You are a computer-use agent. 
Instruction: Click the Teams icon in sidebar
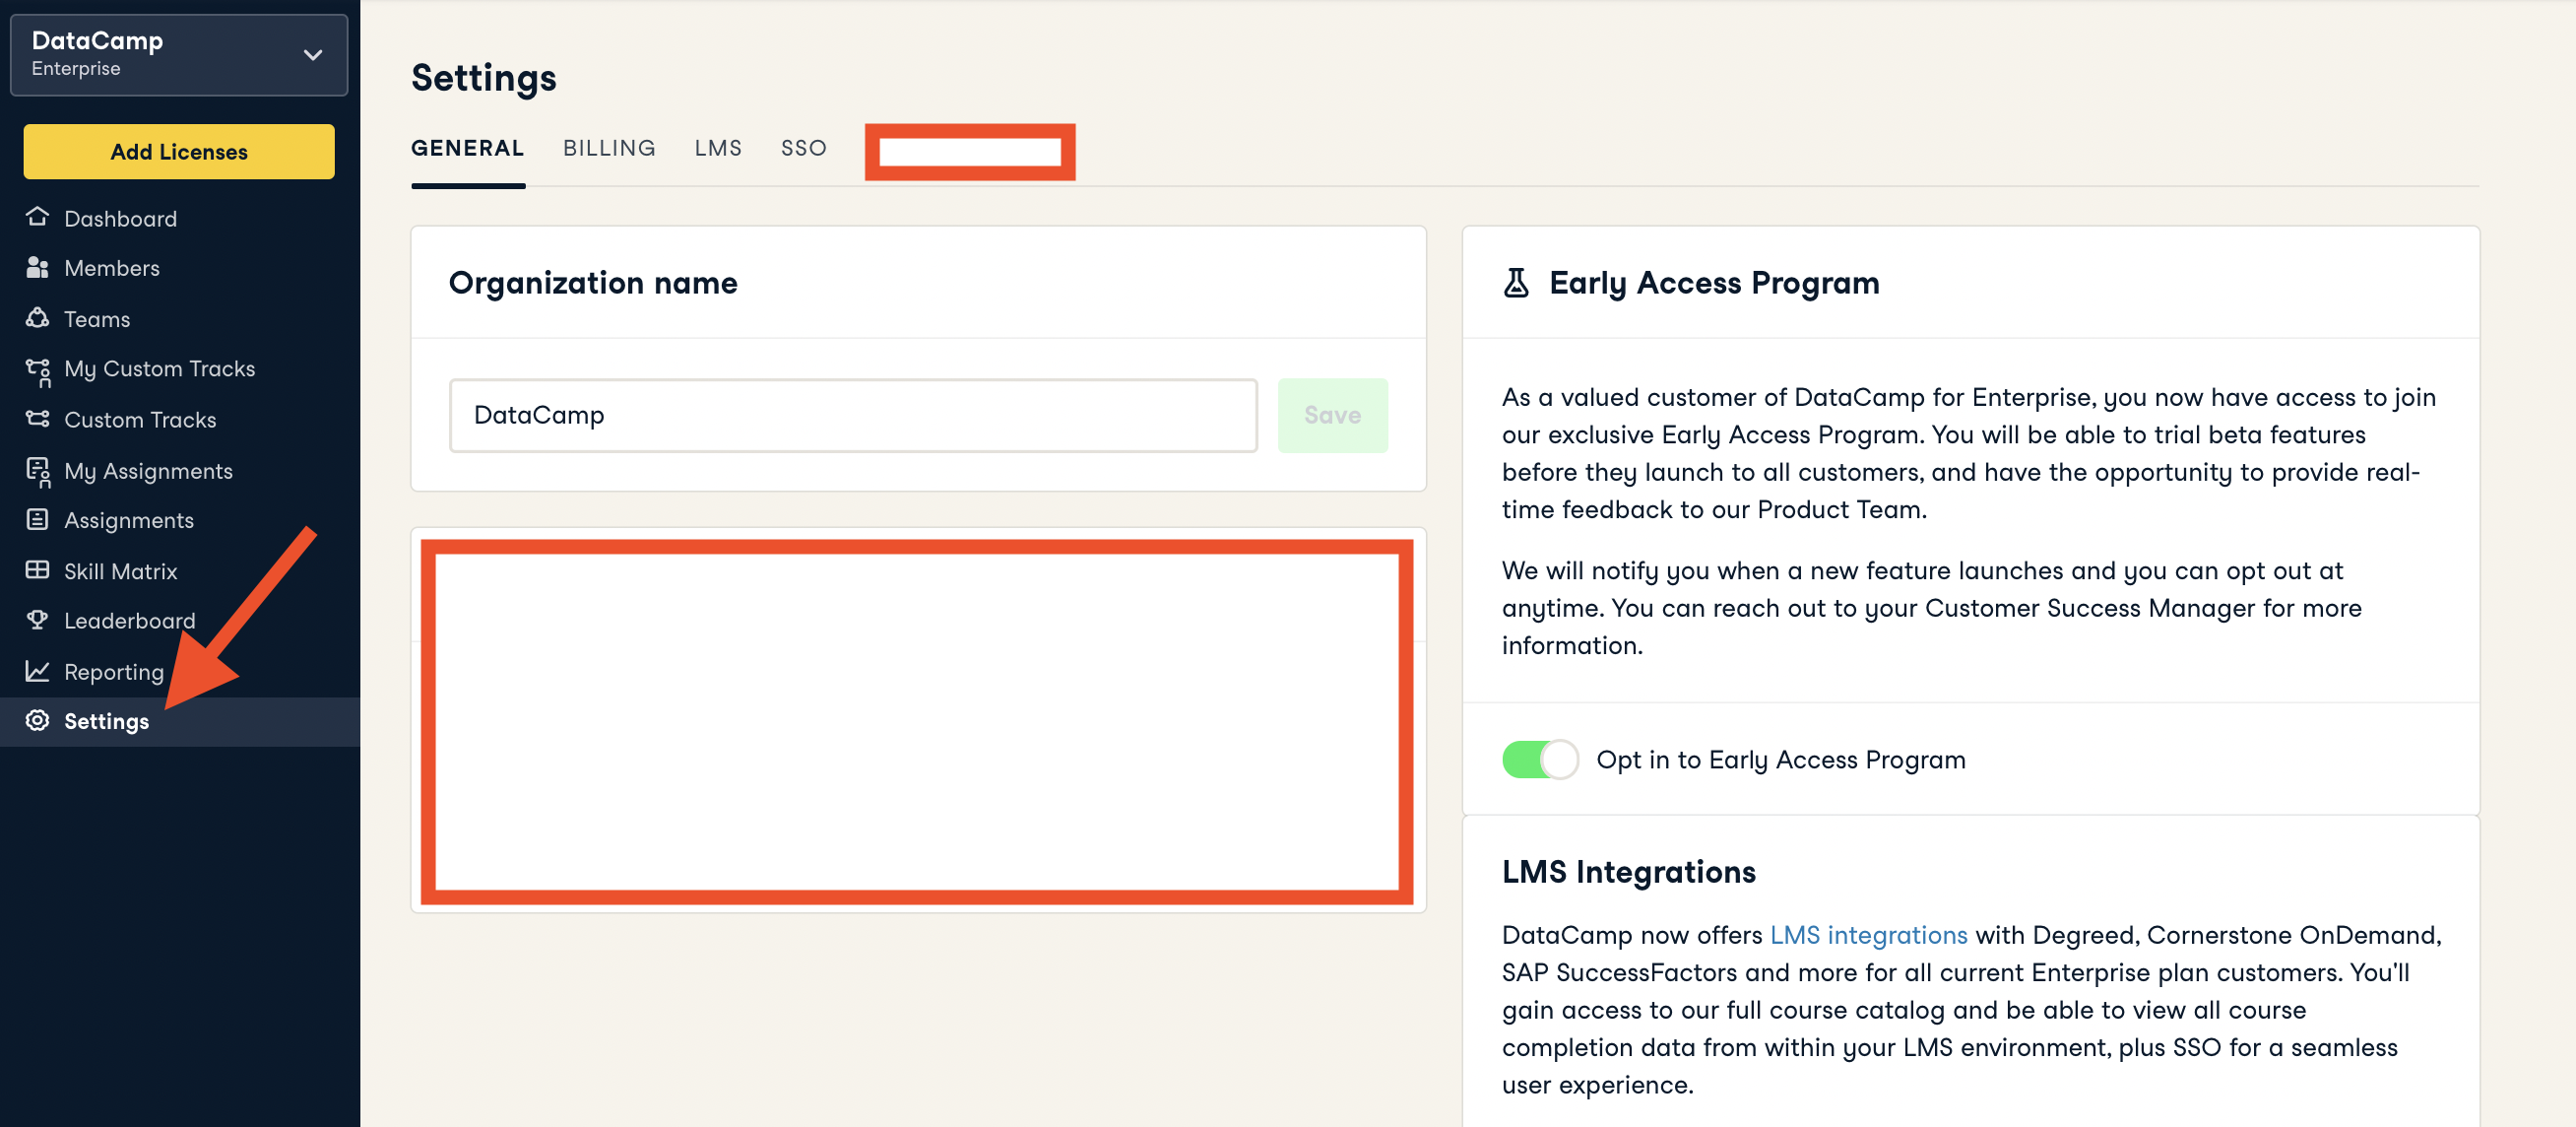click(x=37, y=318)
